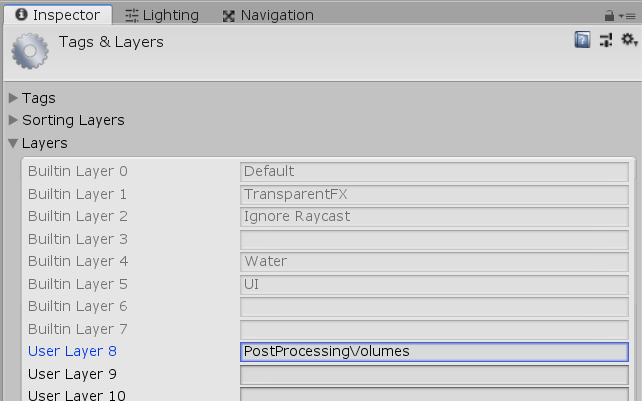Viewport: 642px width, 401px height.
Task: Click the User Layer 8 text field
Action: [x=434, y=352]
